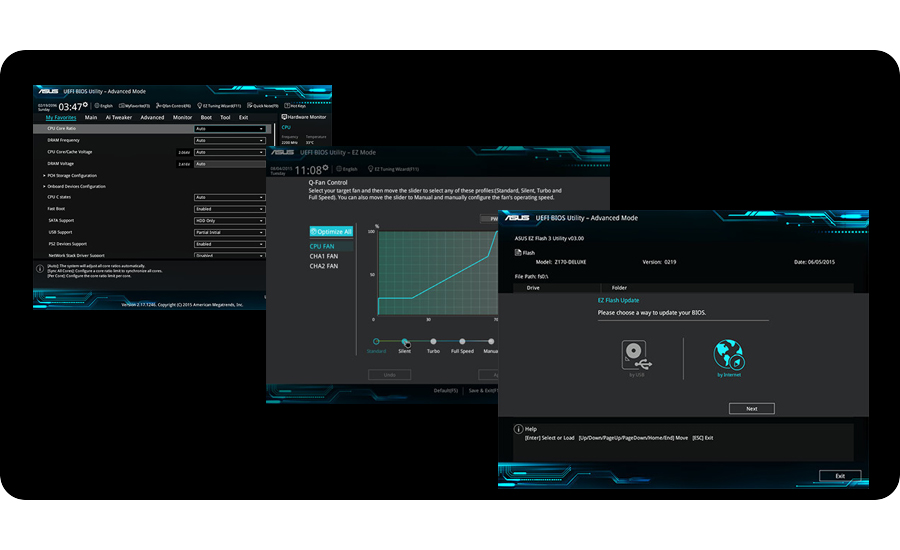Viewport: 900px width, 550px height.
Task: Switch to Main tab in left BIOS window
Action: point(91,117)
